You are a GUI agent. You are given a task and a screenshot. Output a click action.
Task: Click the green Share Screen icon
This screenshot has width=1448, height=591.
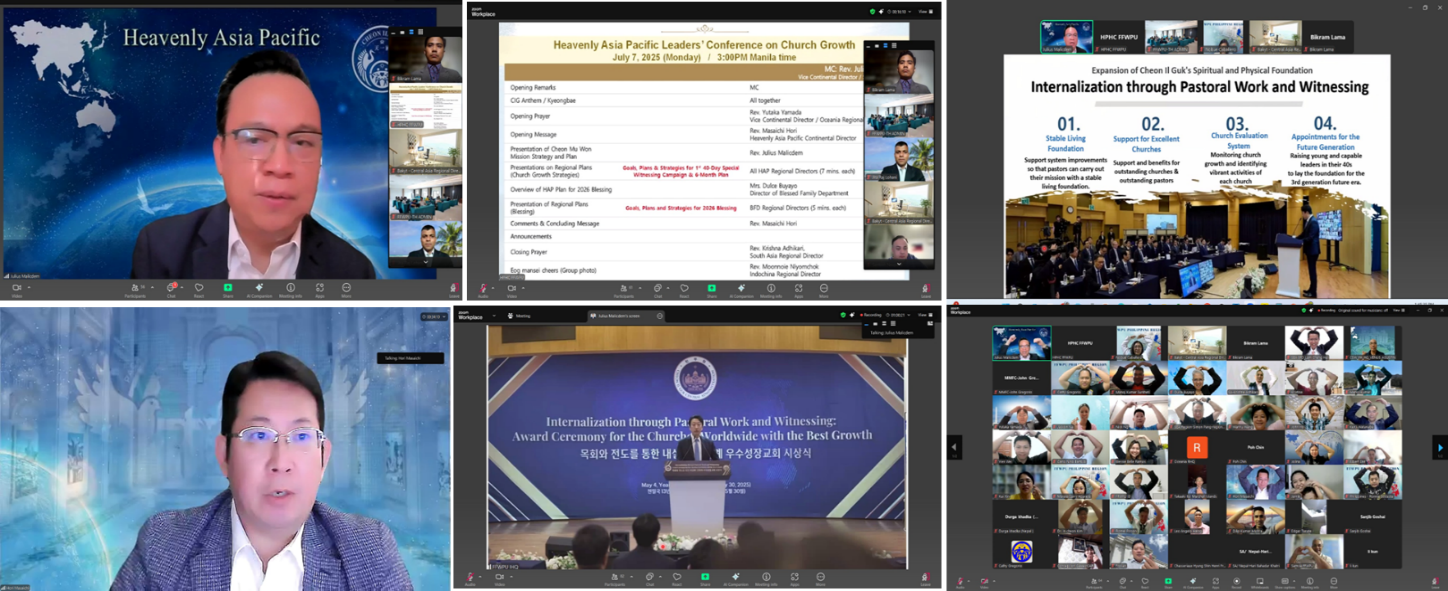[x=704, y=577]
